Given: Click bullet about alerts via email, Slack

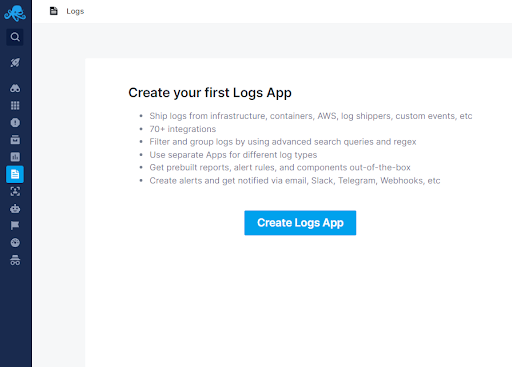Looking at the screenshot, I should pos(295,181).
